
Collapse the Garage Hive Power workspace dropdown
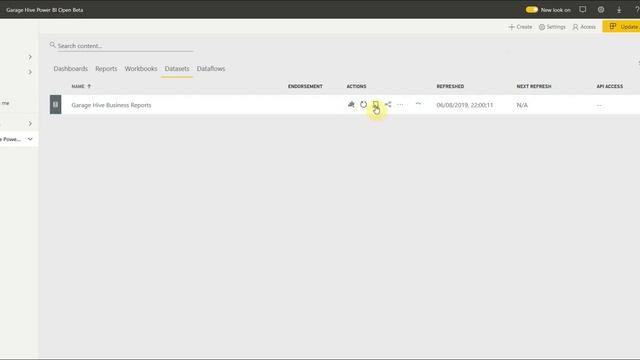pos(30,139)
